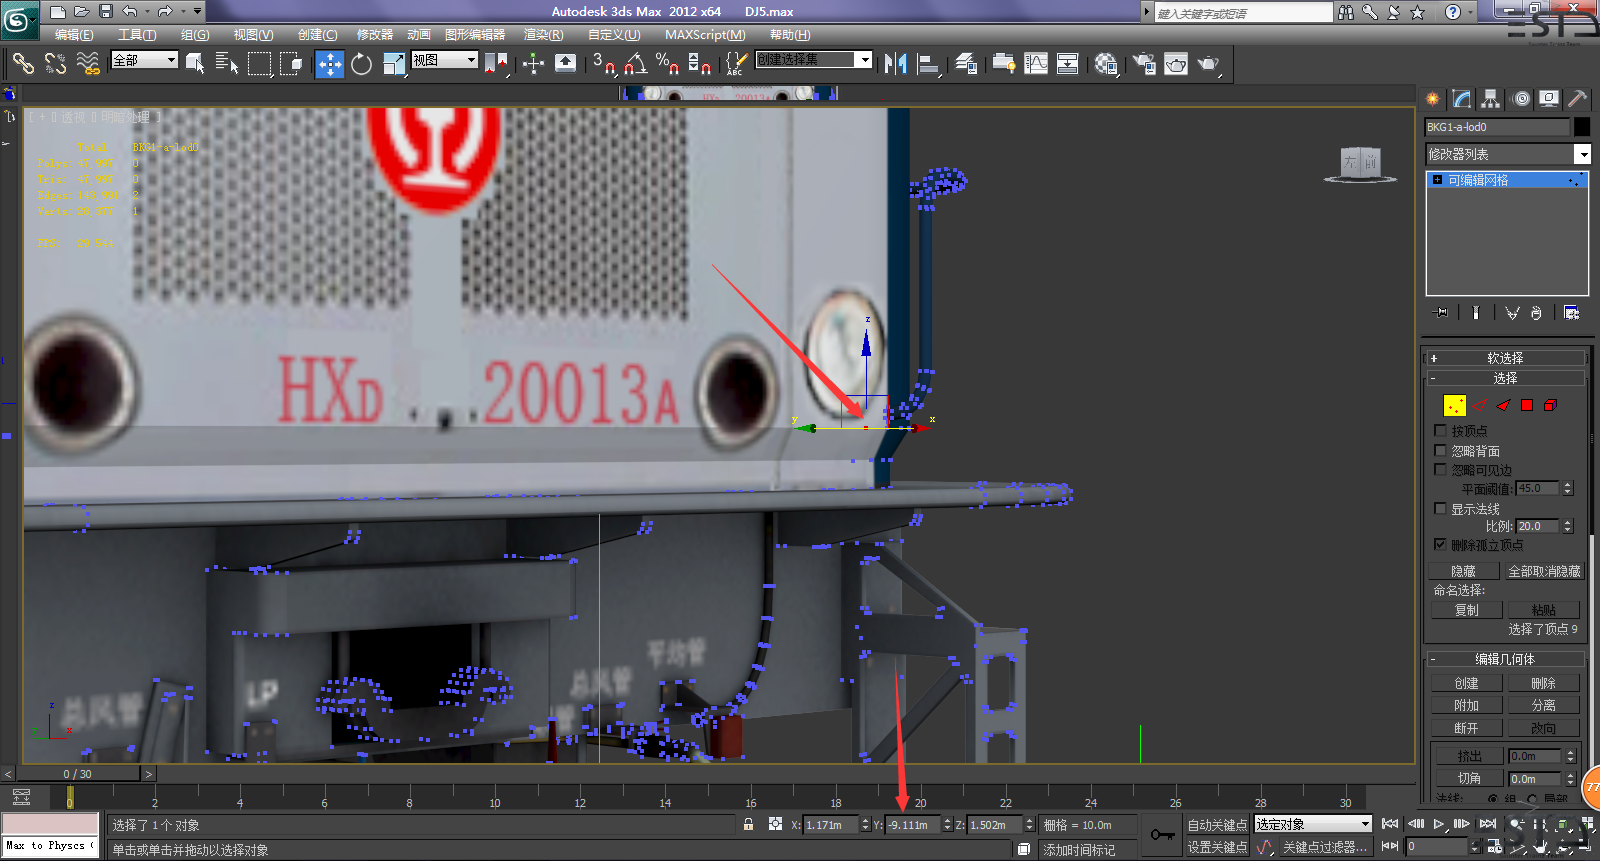Image resolution: width=1600 pixels, height=861 pixels.
Task: Activate the Select Object tool
Action: pos(195,63)
